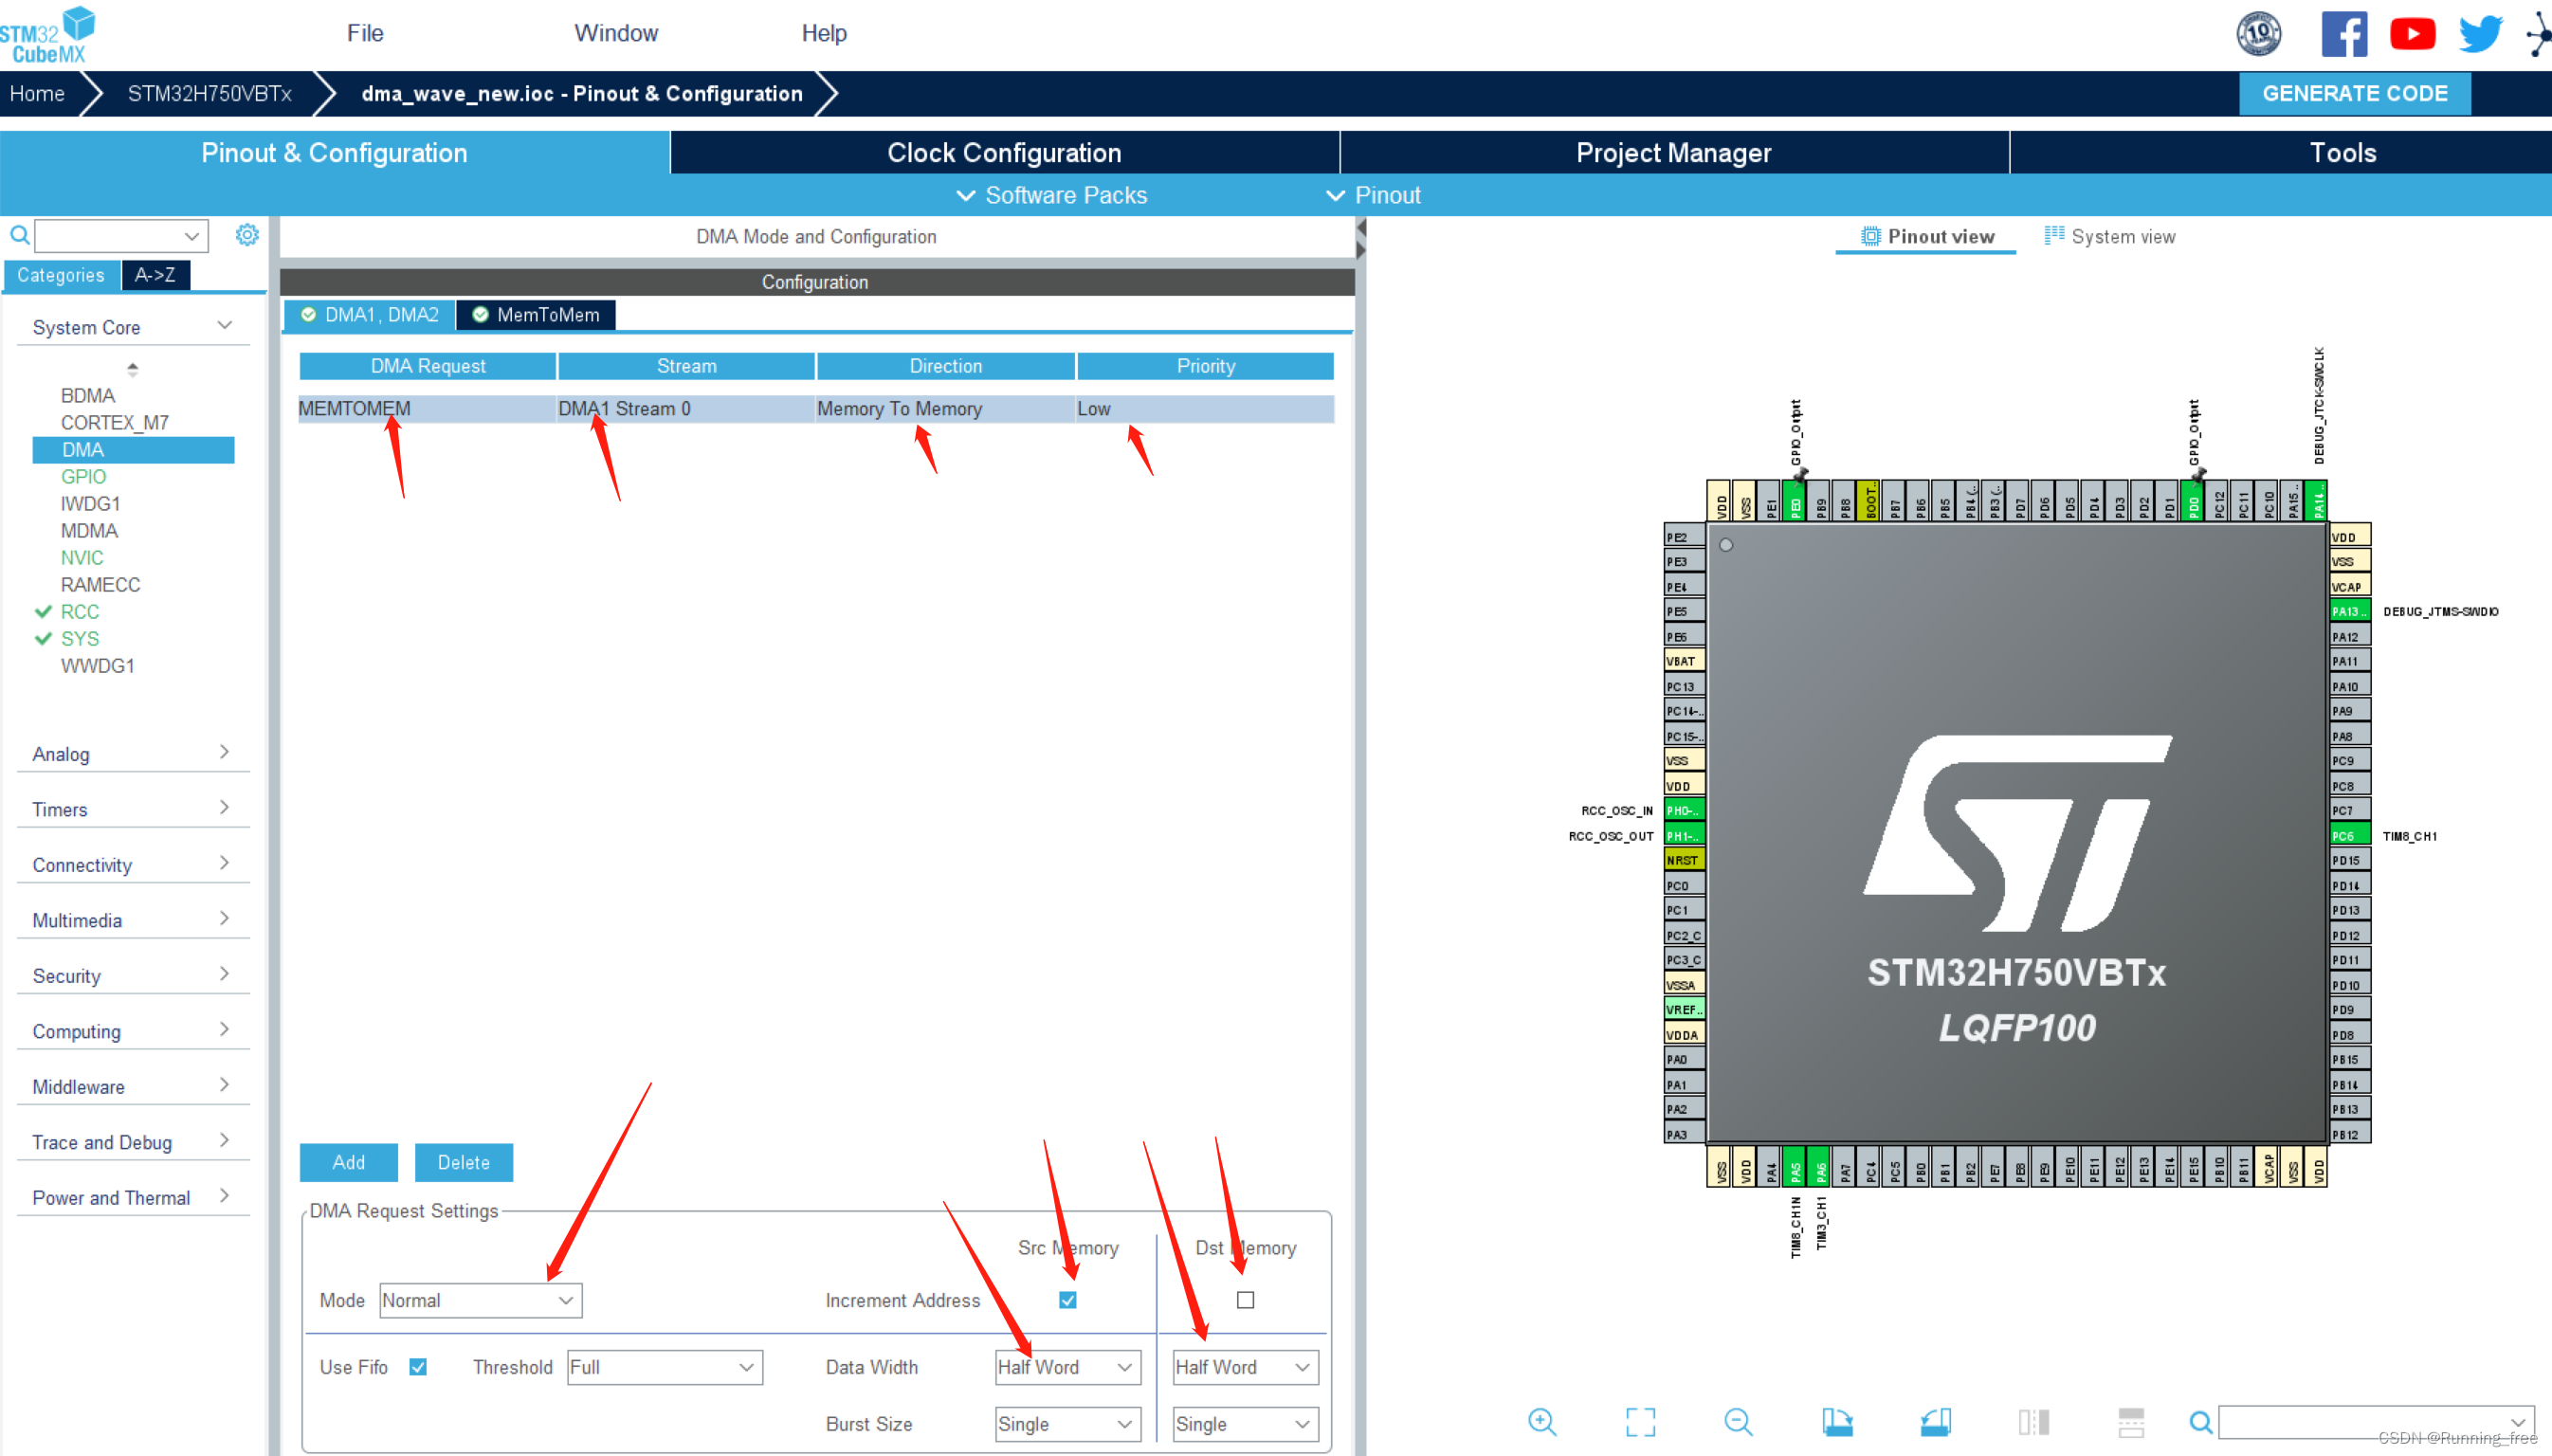Open the Window menu

coord(616,33)
